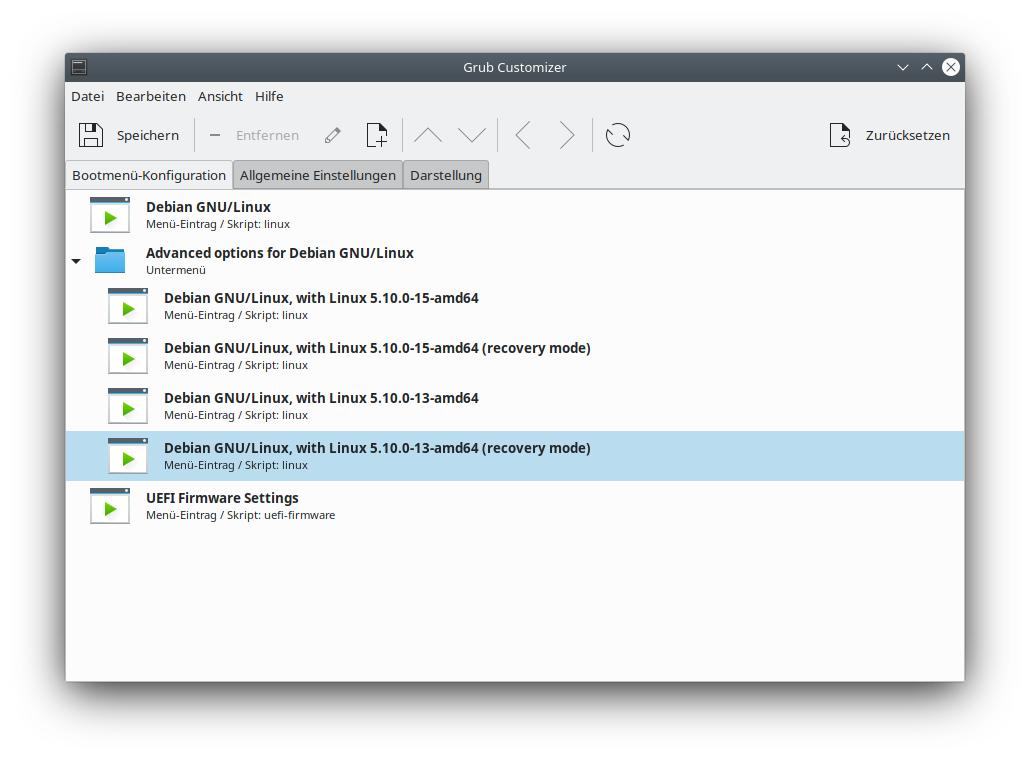Click the Zurücksetzen reset button
Image resolution: width=1030 pixels, height=759 pixels.
point(889,135)
